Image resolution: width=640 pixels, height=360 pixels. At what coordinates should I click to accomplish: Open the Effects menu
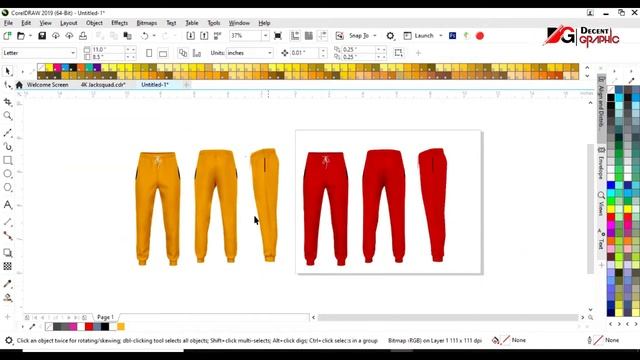pos(120,23)
